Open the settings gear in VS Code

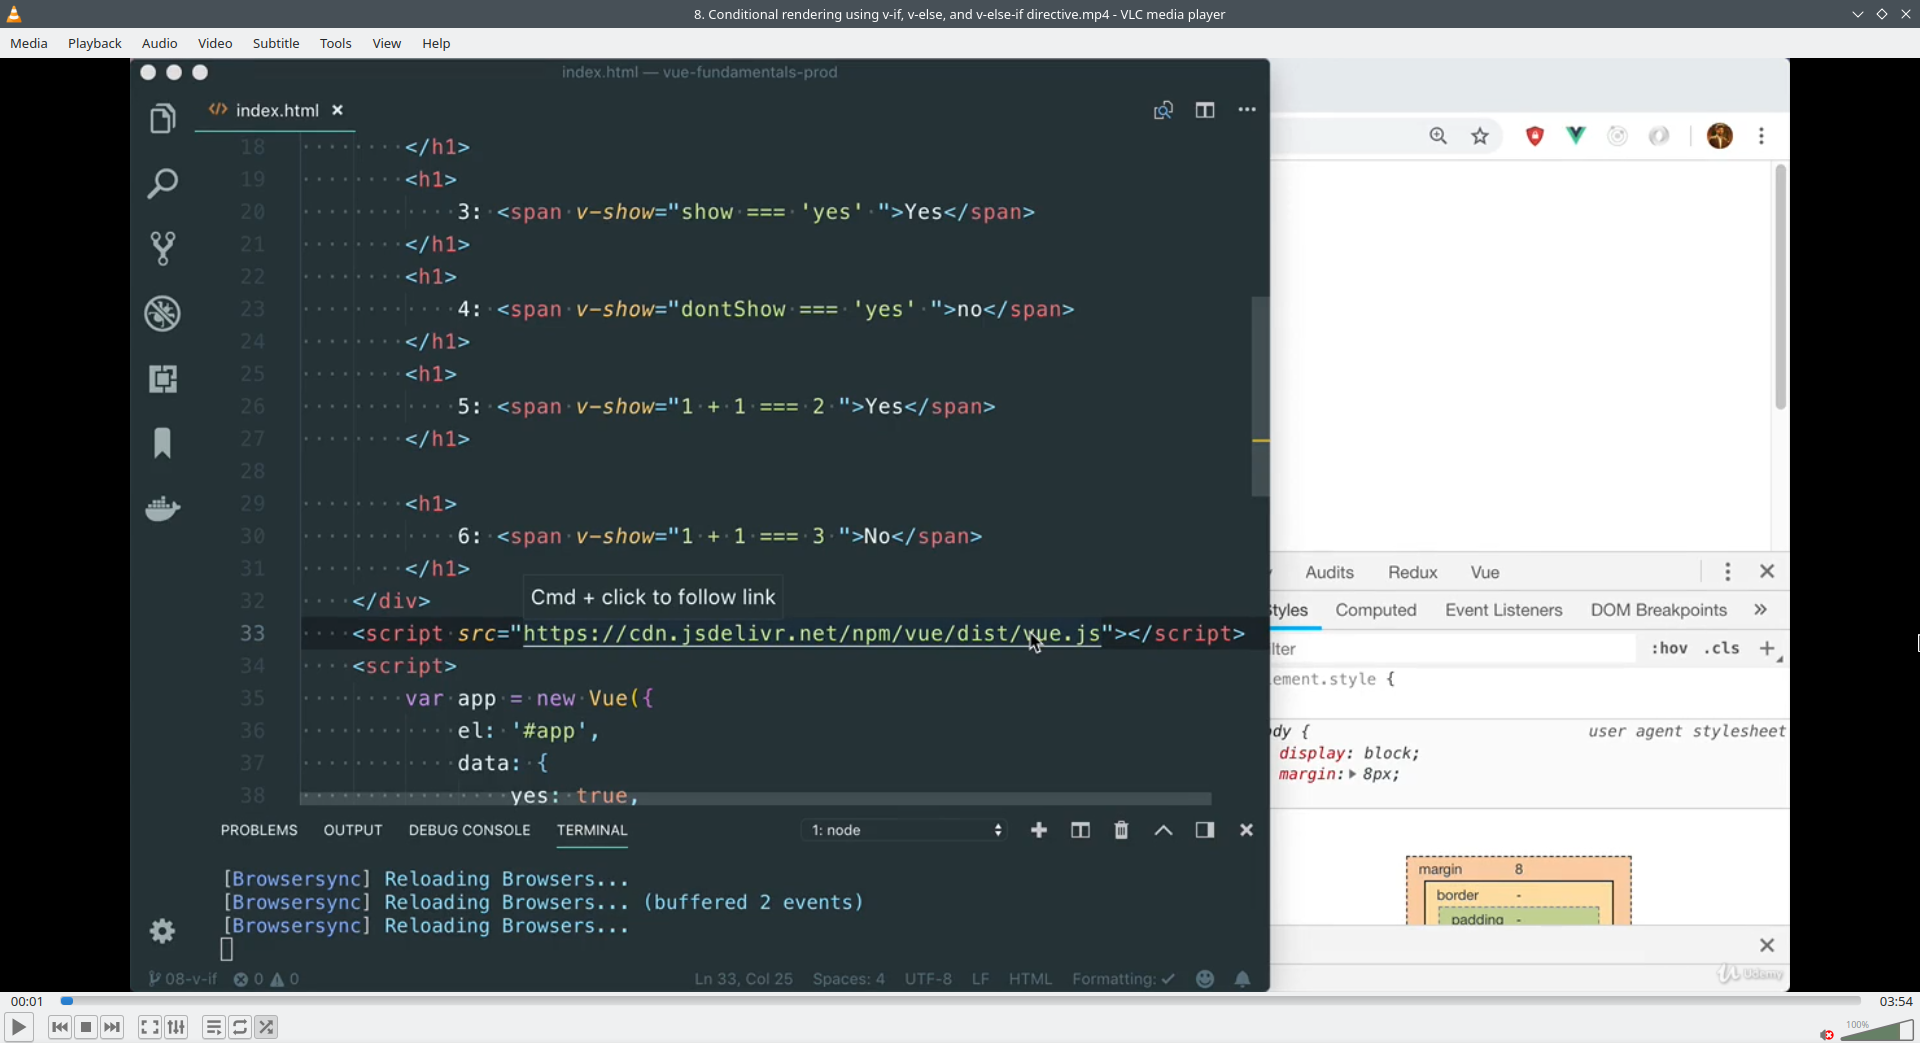(x=162, y=931)
